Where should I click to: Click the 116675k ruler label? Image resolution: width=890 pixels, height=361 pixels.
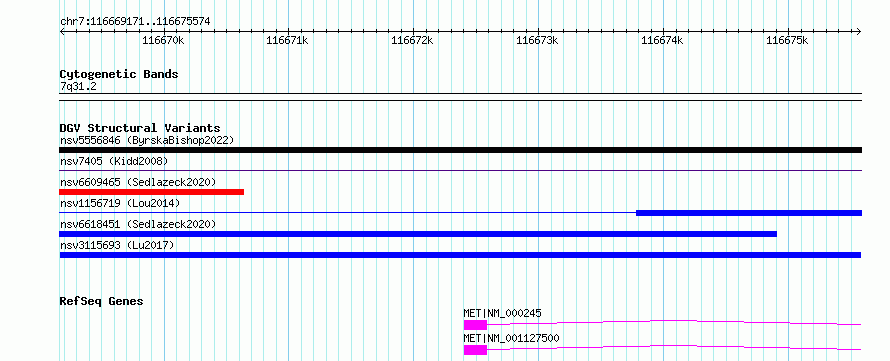[787, 41]
